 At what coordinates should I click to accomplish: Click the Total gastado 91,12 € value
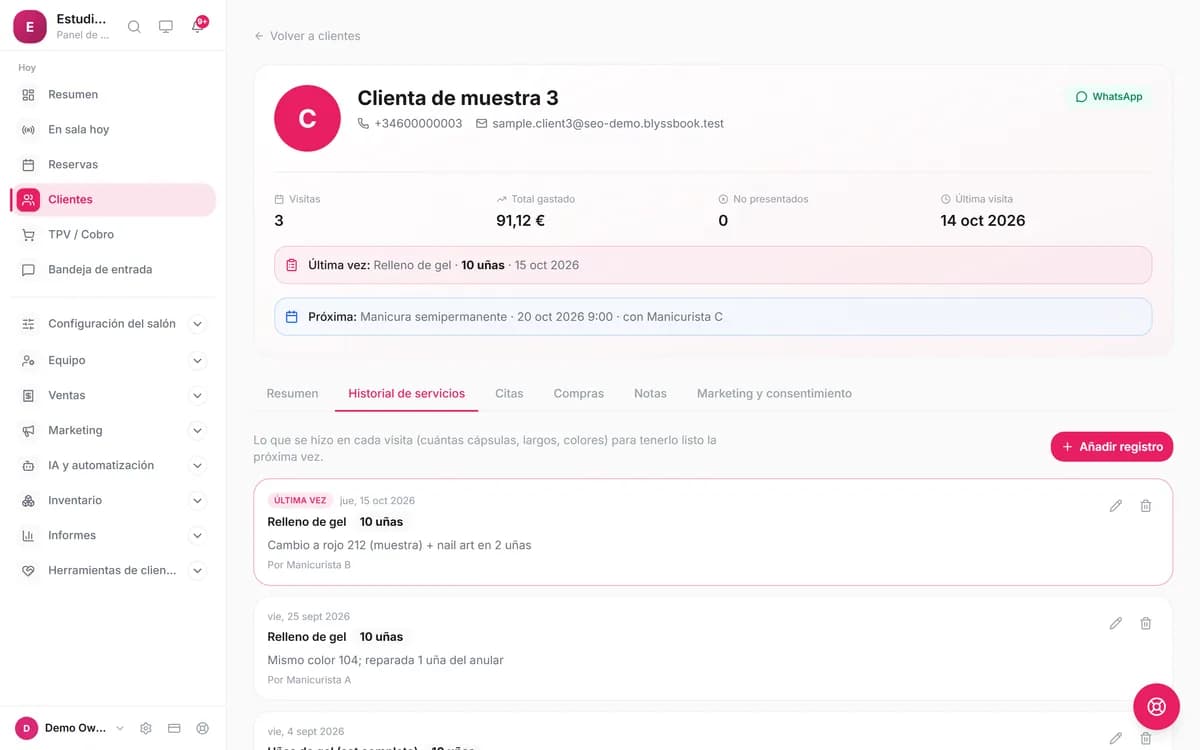tap(520, 221)
